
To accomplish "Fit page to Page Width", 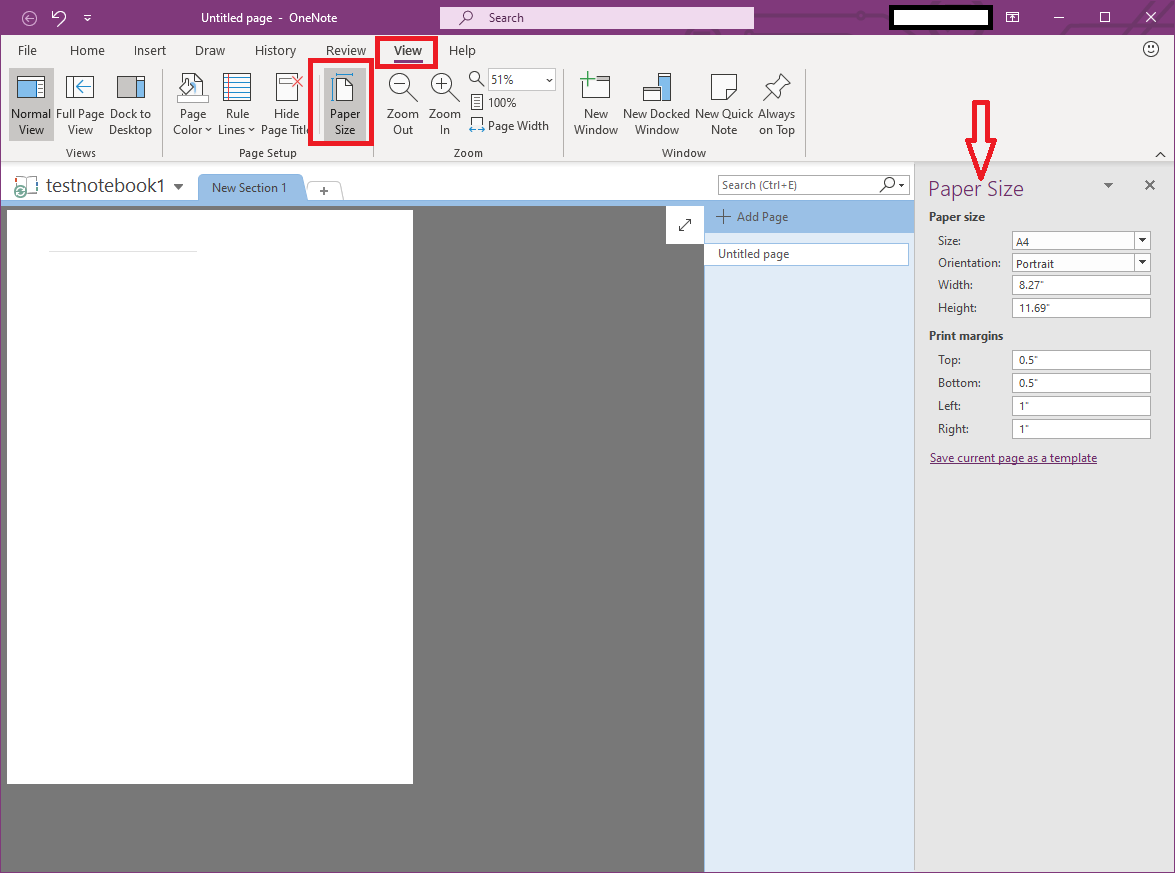I will click(509, 126).
